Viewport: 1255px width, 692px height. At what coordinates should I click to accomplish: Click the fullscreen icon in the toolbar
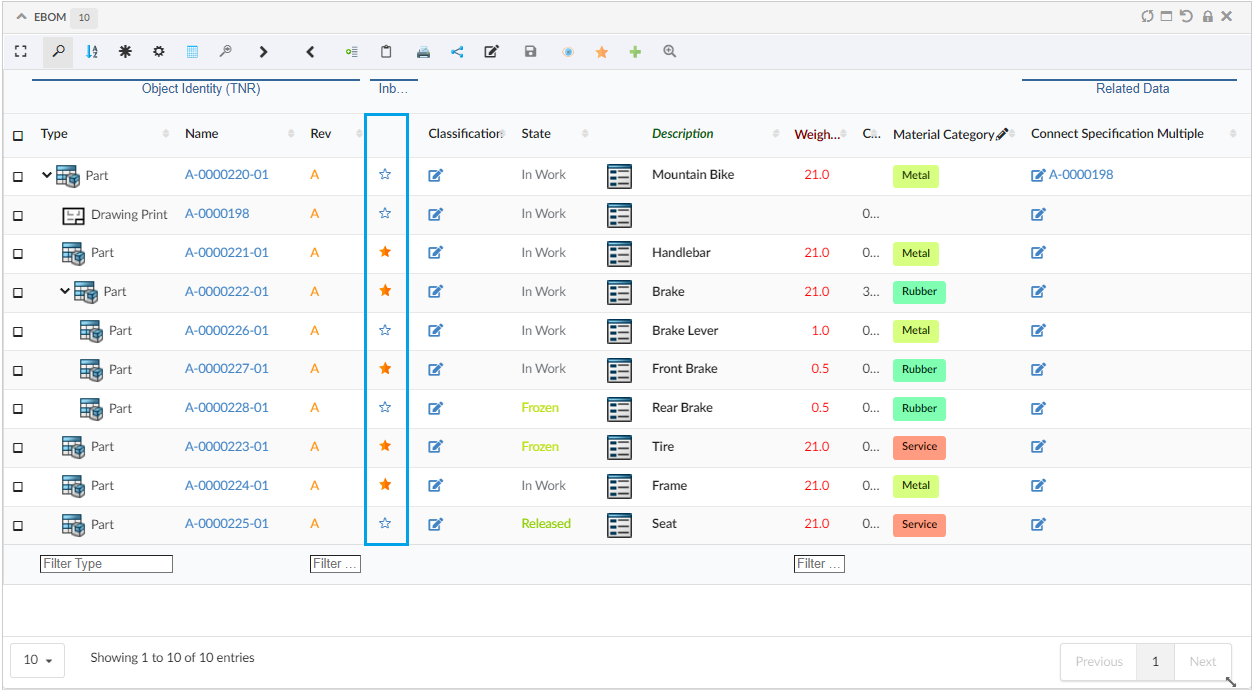[x=21, y=51]
